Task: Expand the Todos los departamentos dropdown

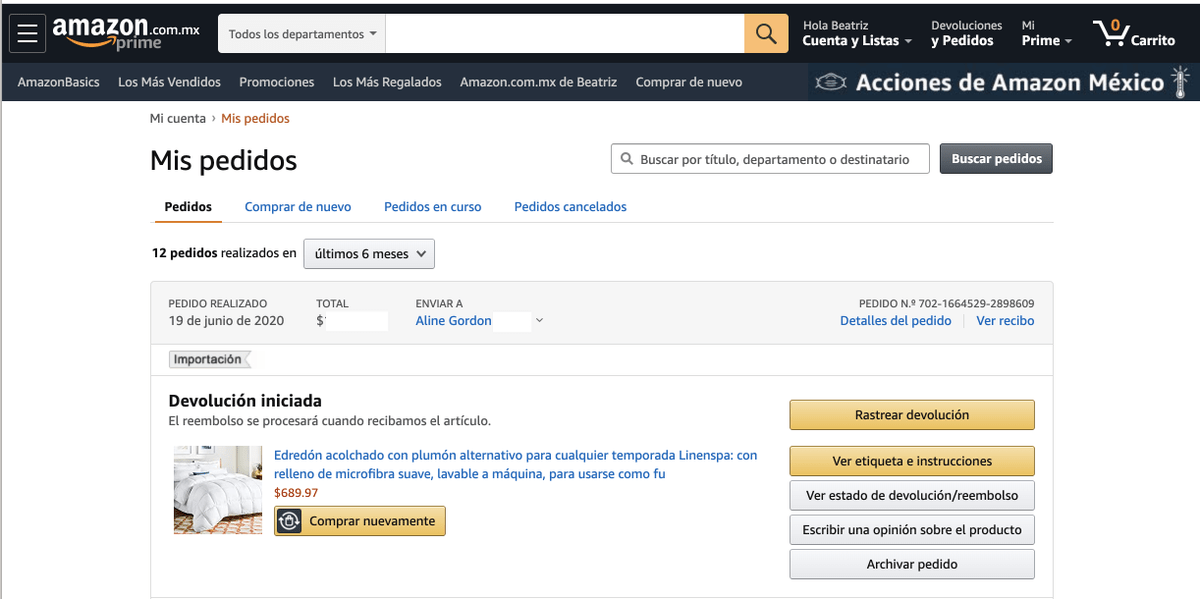Action: coord(303,34)
